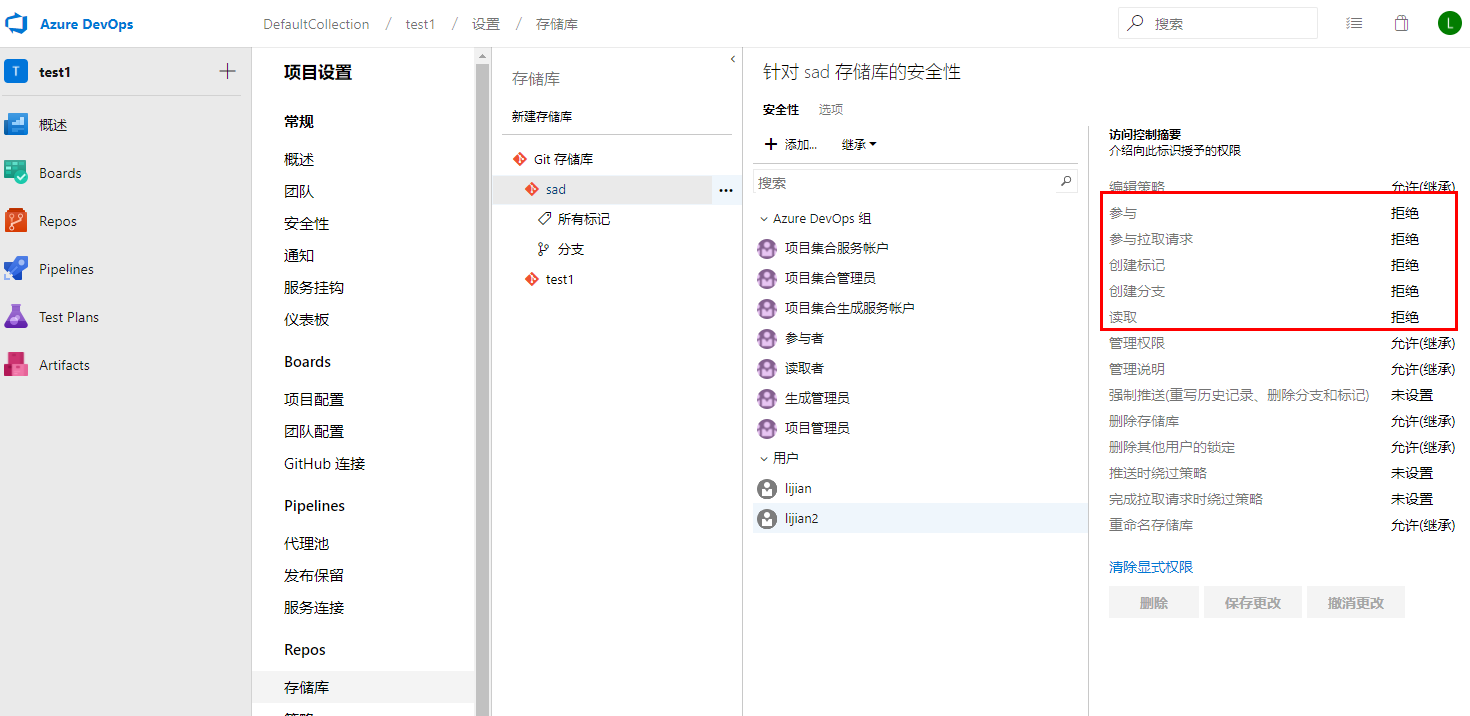
Task: Open the Repos hub icon
Action: coord(16,221)
